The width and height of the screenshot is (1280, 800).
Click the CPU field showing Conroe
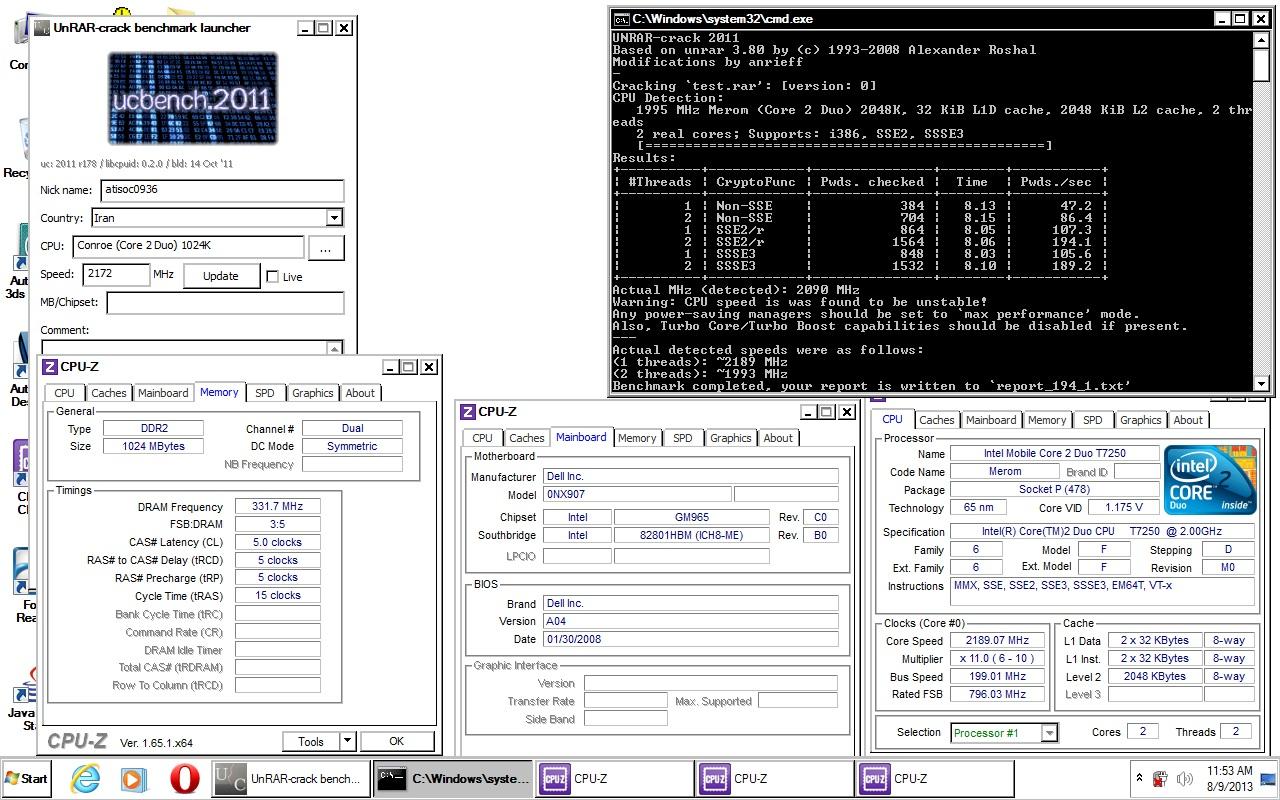point(187,246)
